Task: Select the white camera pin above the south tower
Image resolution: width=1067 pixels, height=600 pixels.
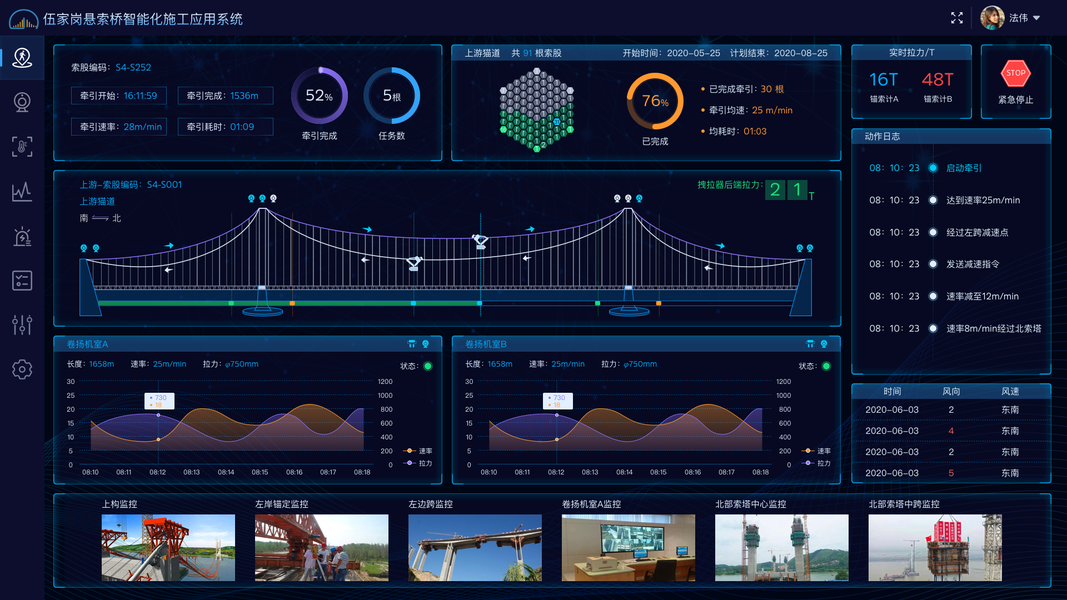Action: (x=274, y=199)
